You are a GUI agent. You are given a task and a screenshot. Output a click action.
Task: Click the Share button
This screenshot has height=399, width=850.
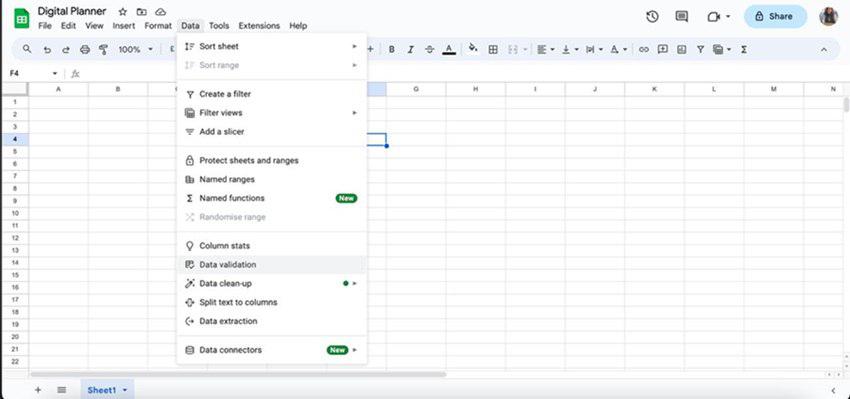click(775, 16)
